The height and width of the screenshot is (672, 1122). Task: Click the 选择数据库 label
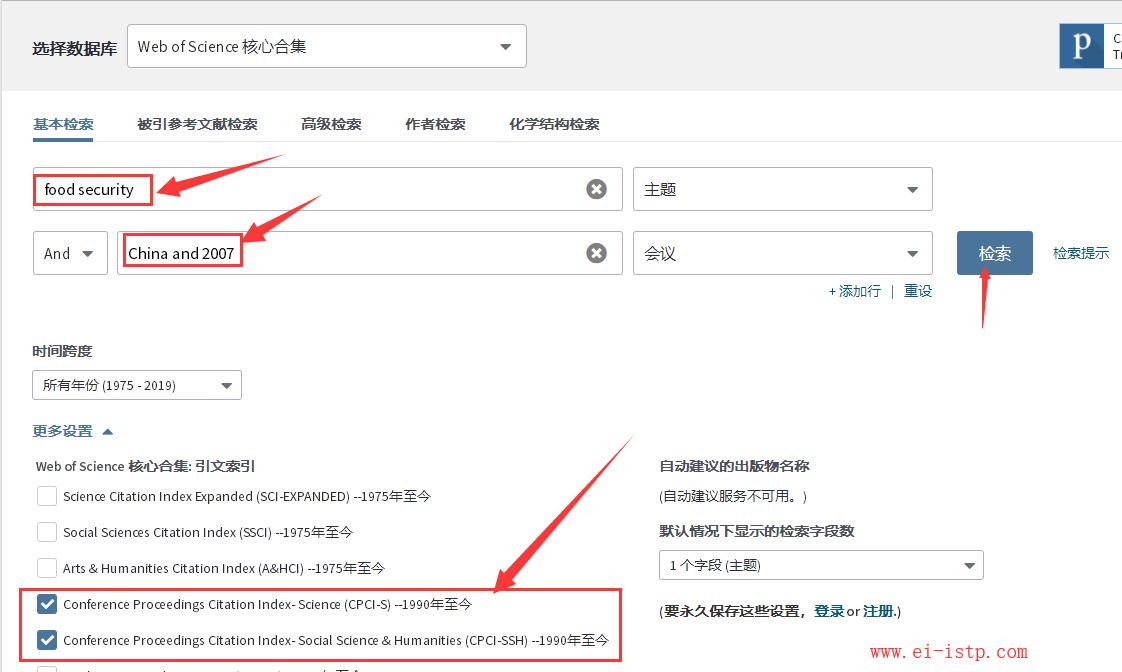74,49
